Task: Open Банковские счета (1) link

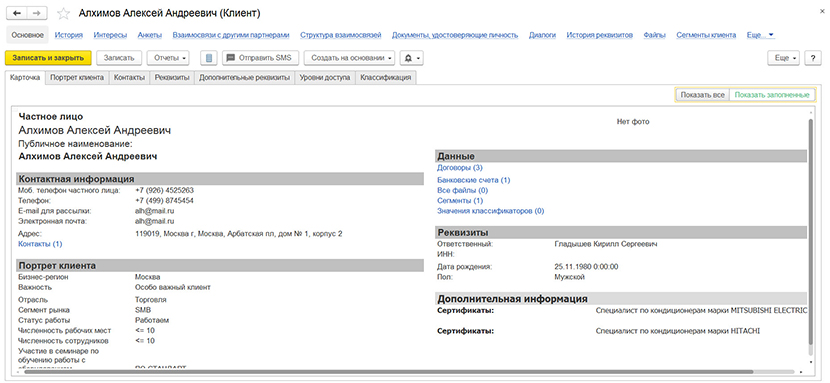Action: tap(473, 180)
